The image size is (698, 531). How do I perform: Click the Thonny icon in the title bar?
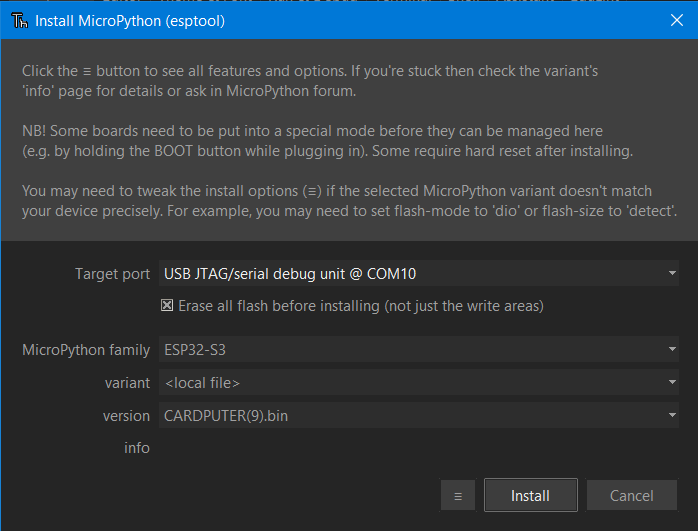coord(19,20)
